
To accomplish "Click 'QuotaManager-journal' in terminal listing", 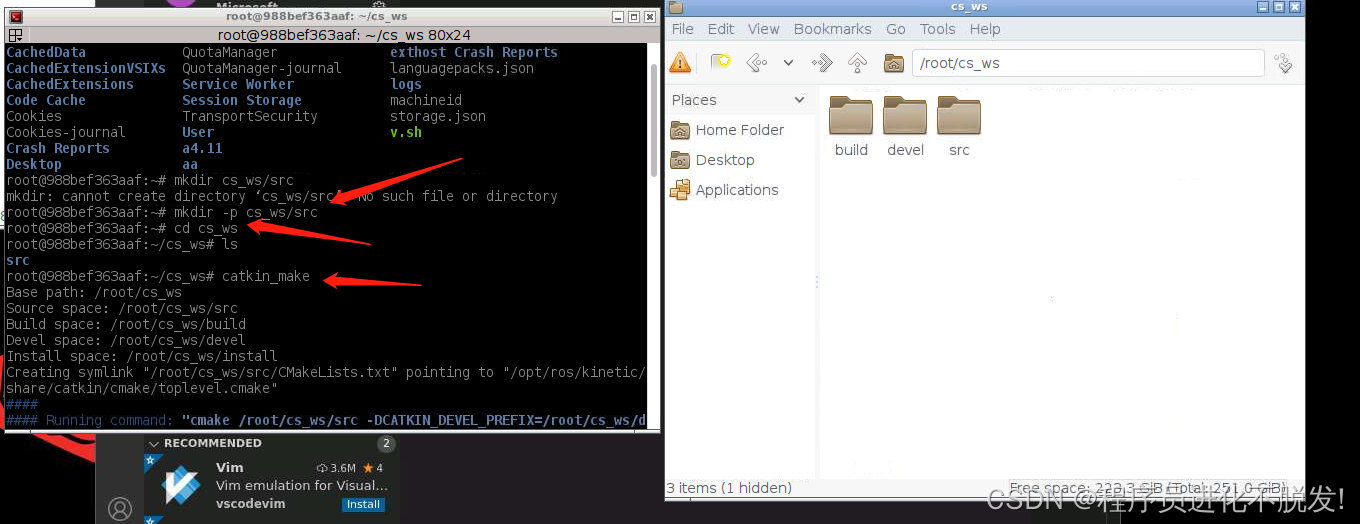I will pyautogui.click(x=262, y=68).
